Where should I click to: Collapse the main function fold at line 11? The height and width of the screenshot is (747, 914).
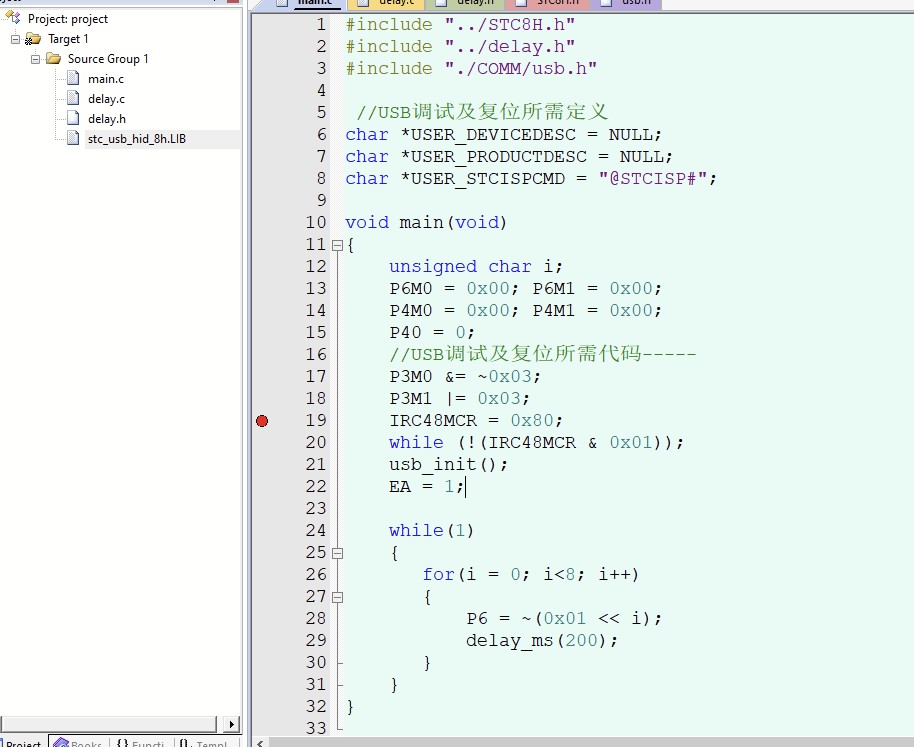tap(337, 245)
